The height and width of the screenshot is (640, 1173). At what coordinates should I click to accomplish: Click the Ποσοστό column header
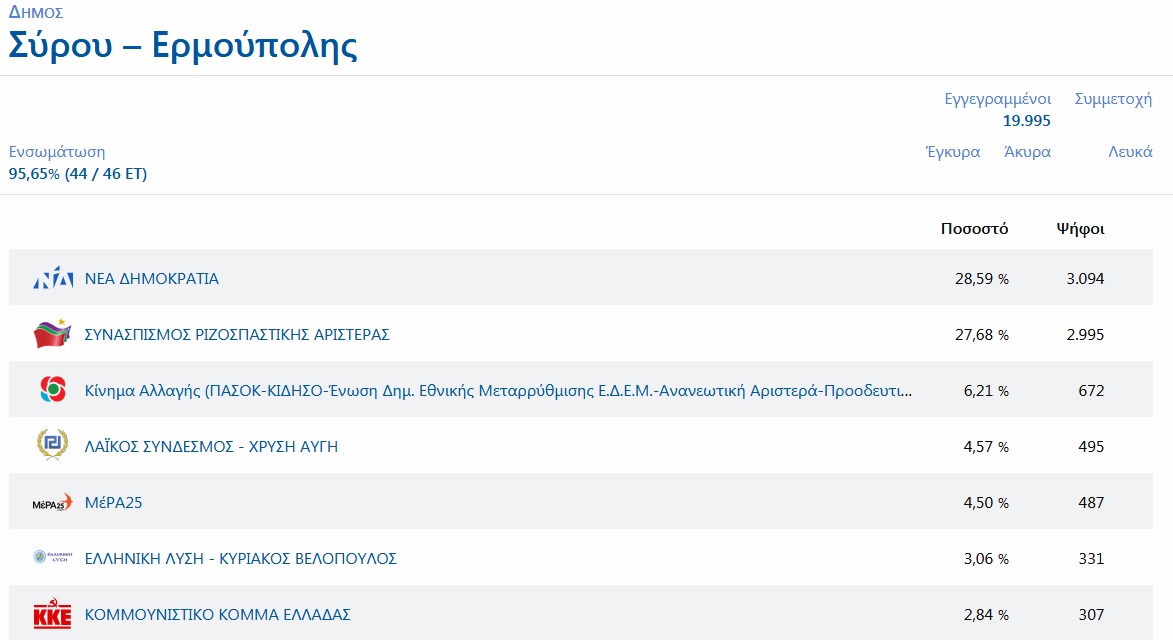[974, 229]
